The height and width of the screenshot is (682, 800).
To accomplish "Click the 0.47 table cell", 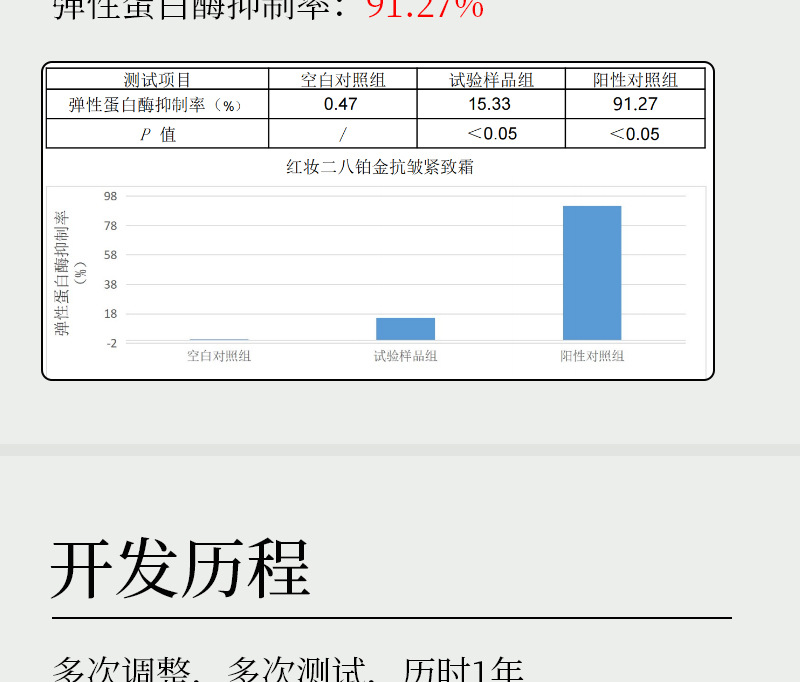I will pos(341,104).
